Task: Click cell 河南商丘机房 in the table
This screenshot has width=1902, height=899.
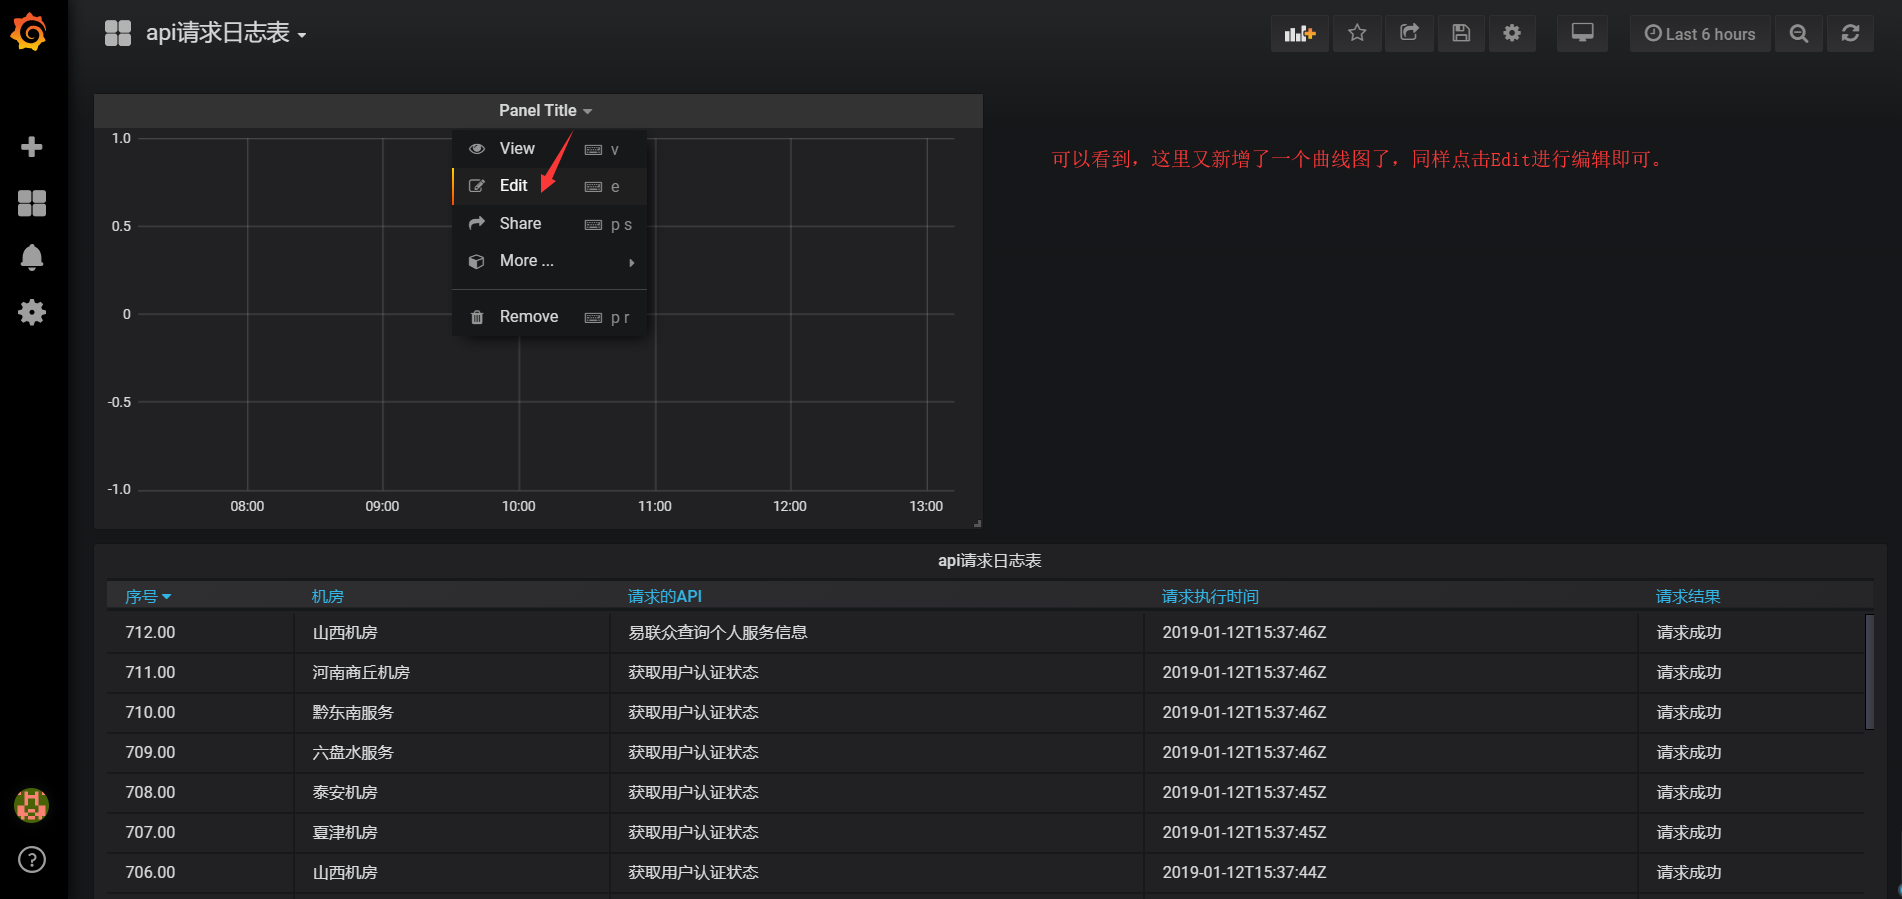Action: pos(361,672)
